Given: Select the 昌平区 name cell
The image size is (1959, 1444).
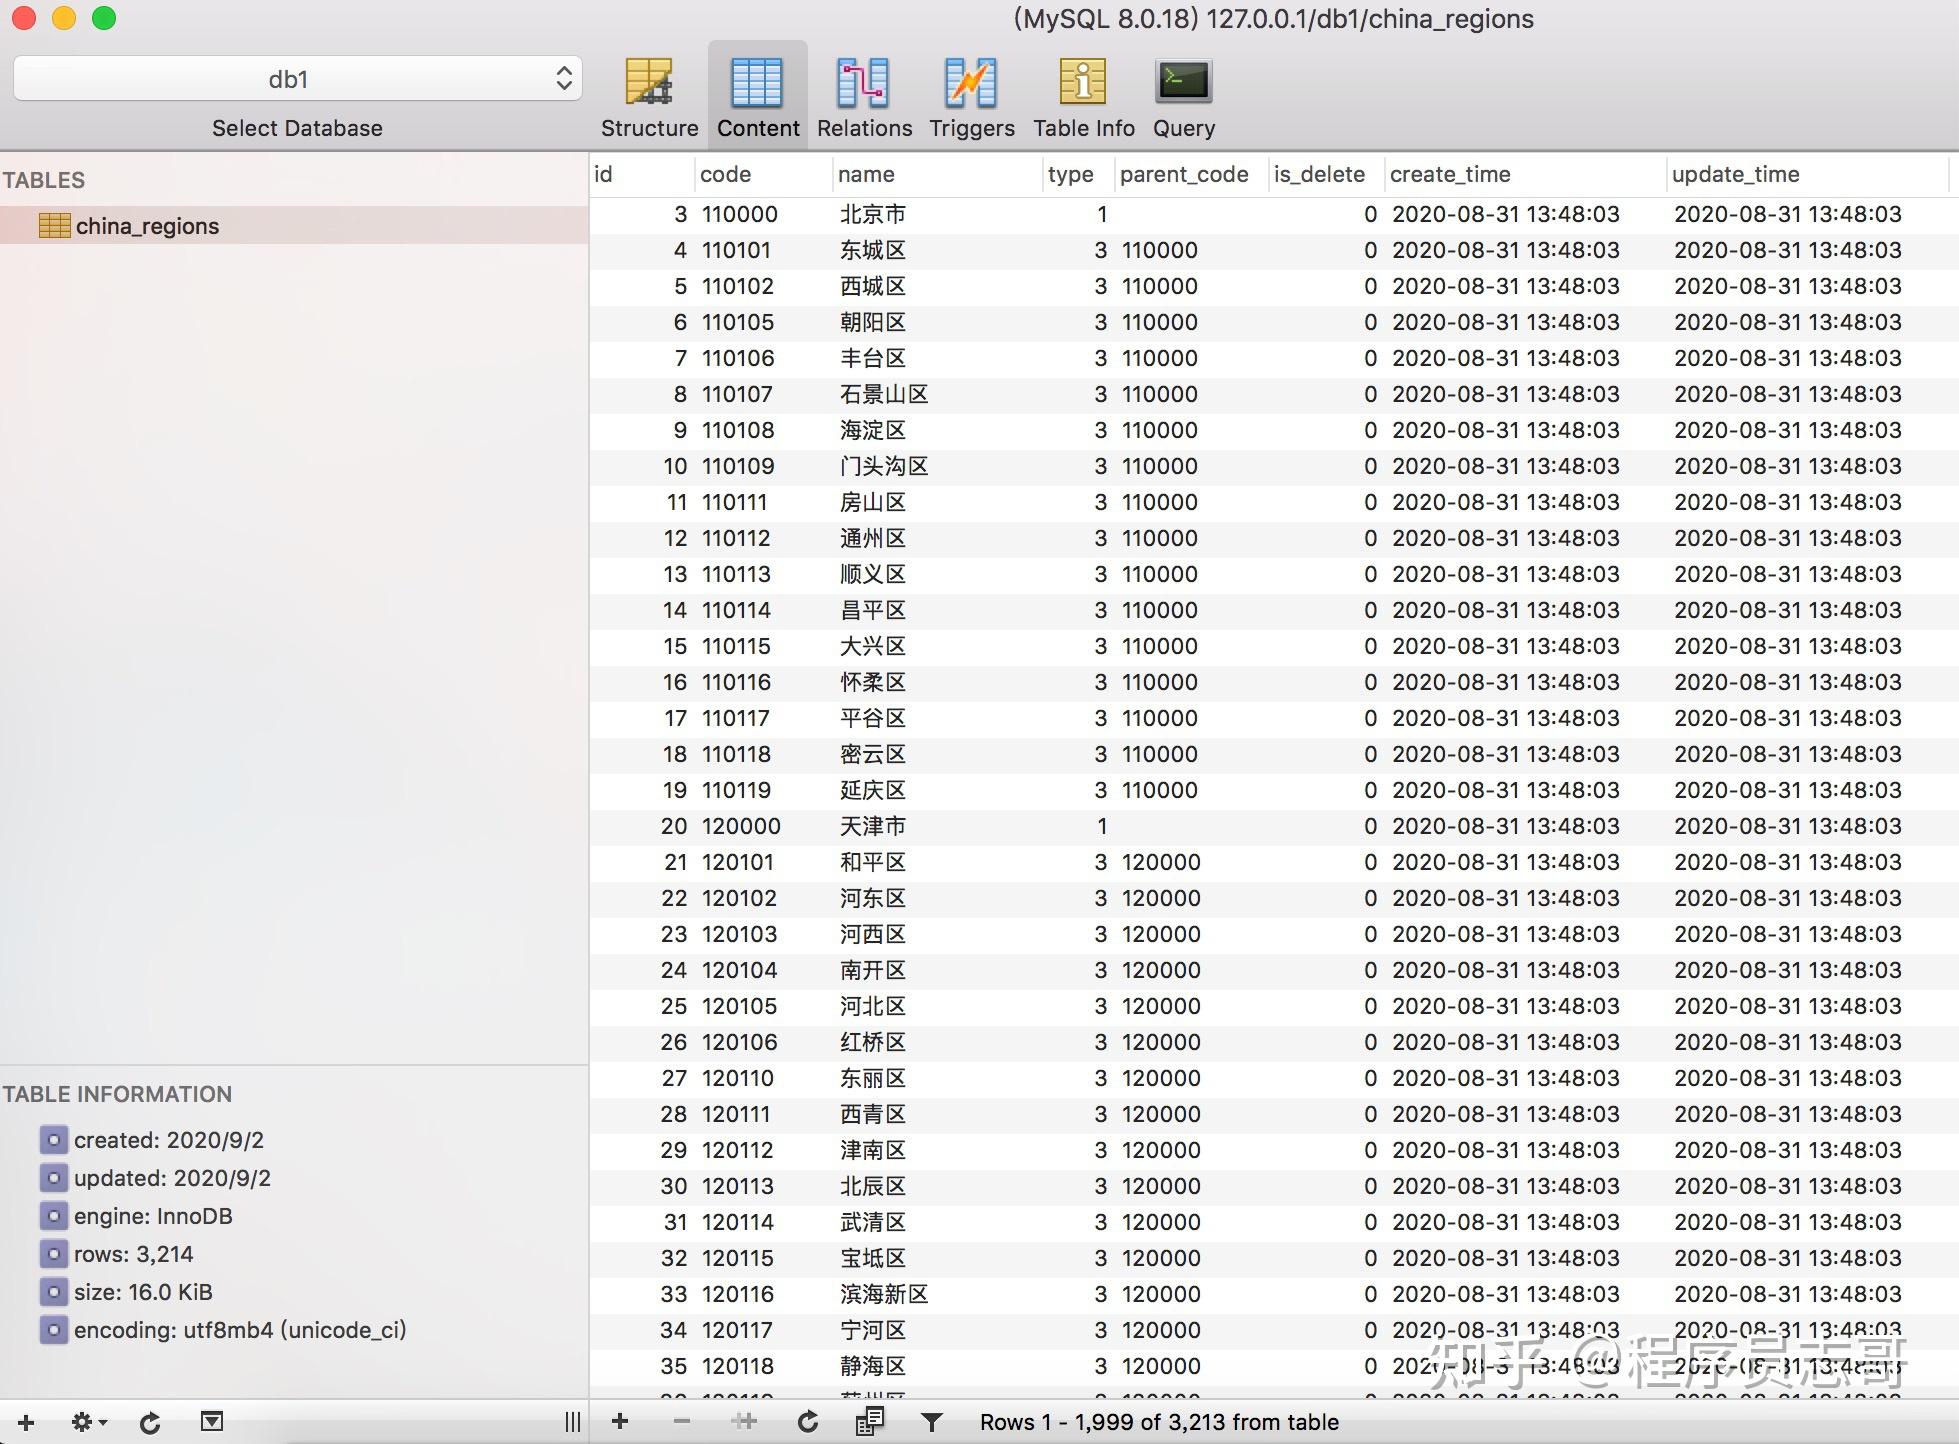Looking at the screenshot, I should point(873,610).
